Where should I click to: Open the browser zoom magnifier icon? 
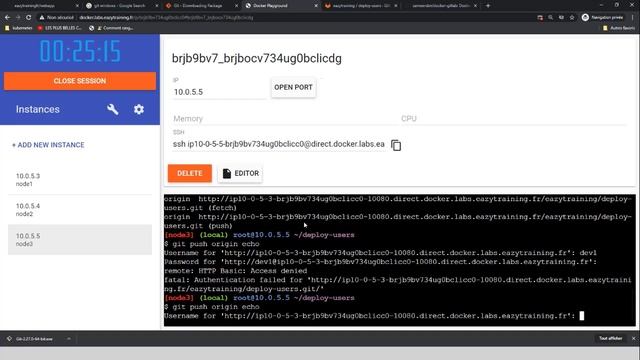pyautogui.click(x=551, y=18)
